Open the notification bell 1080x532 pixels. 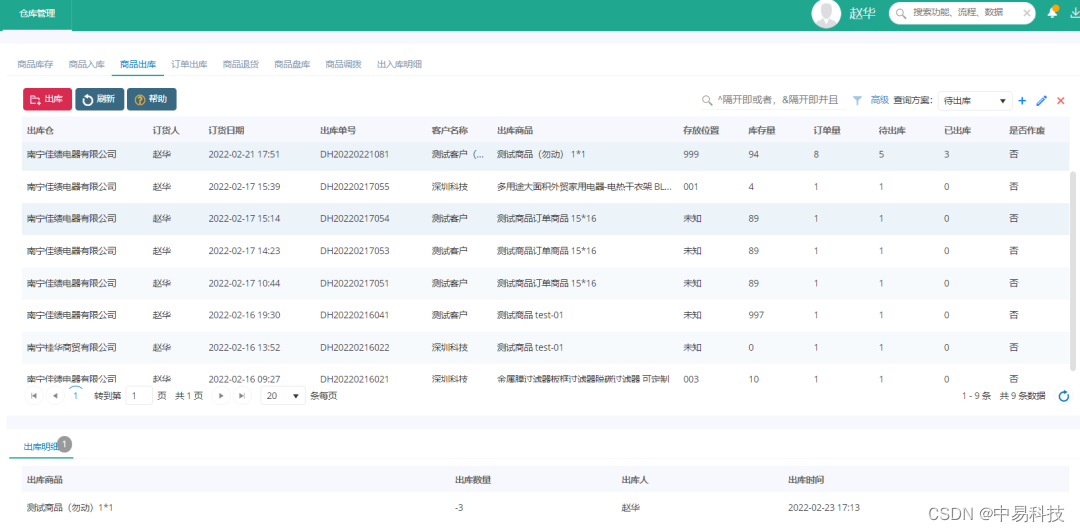[1052, 12]
